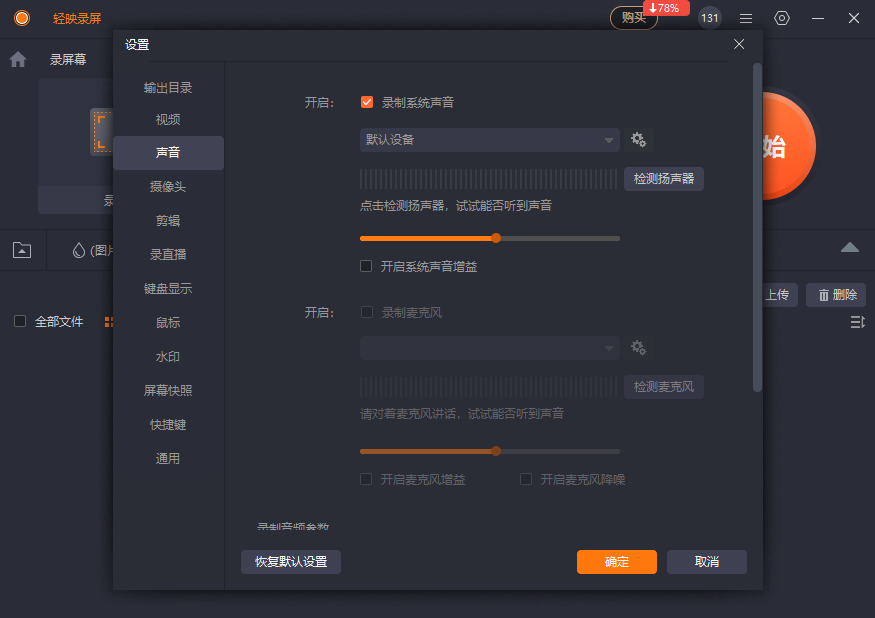Screen dimensions: 875x618
Task: Uncheck record system sound checkbox
Action: pos(367,102)
